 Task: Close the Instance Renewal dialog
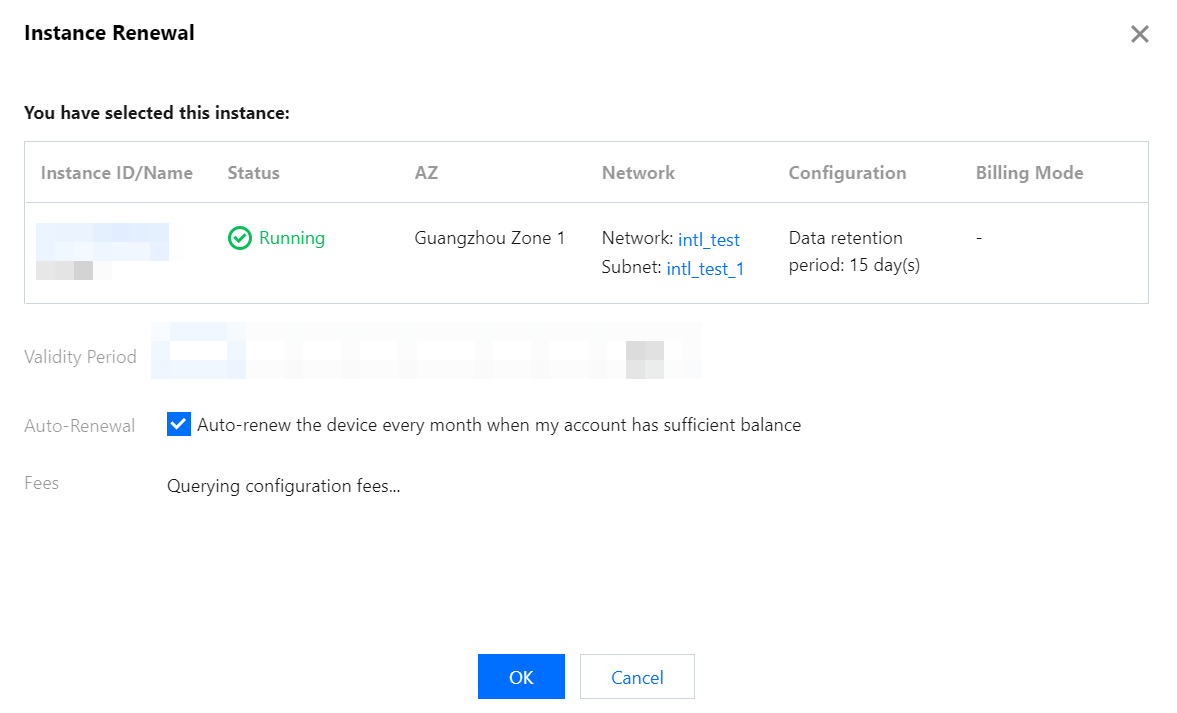[x=1139, y=35]
